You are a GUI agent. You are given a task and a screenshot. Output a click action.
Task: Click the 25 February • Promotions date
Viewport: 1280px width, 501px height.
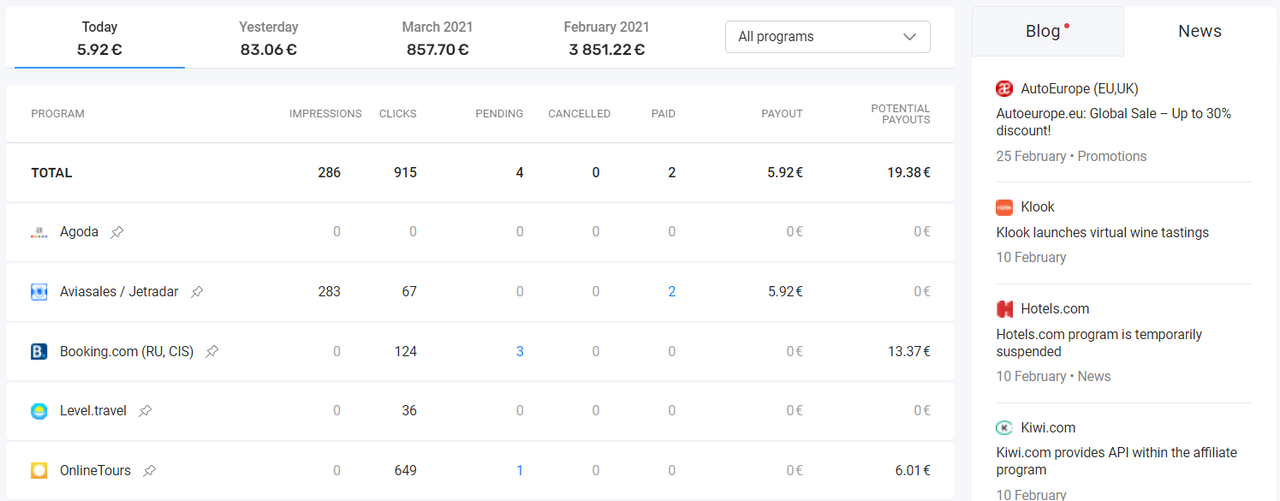[1071, 156]
